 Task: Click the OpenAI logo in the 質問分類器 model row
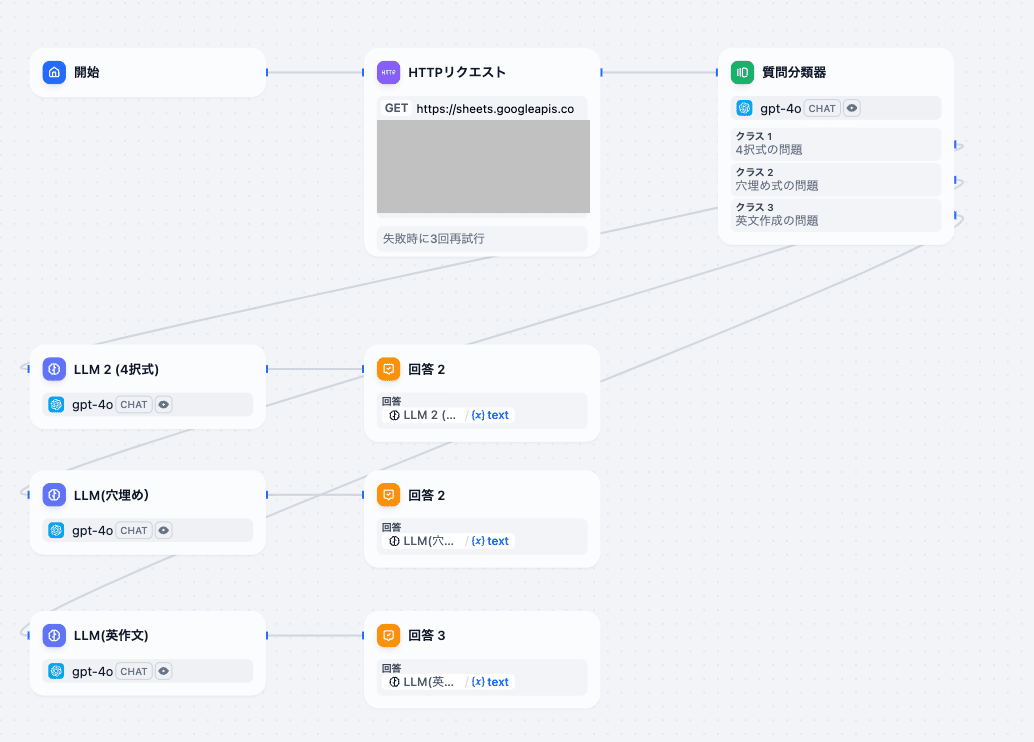(x=743, y=108)
